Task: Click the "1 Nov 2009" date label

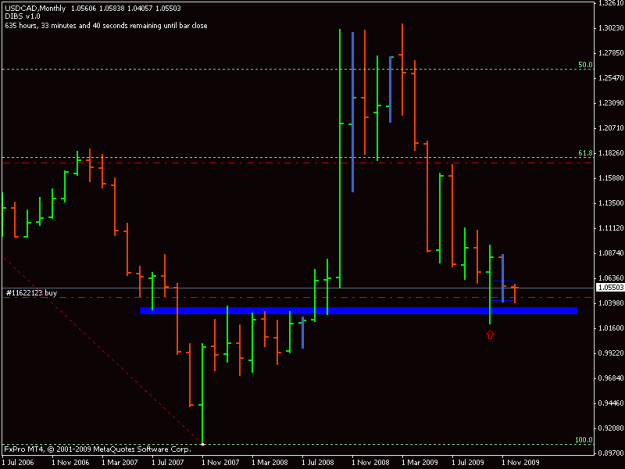Action: (520, 462)
